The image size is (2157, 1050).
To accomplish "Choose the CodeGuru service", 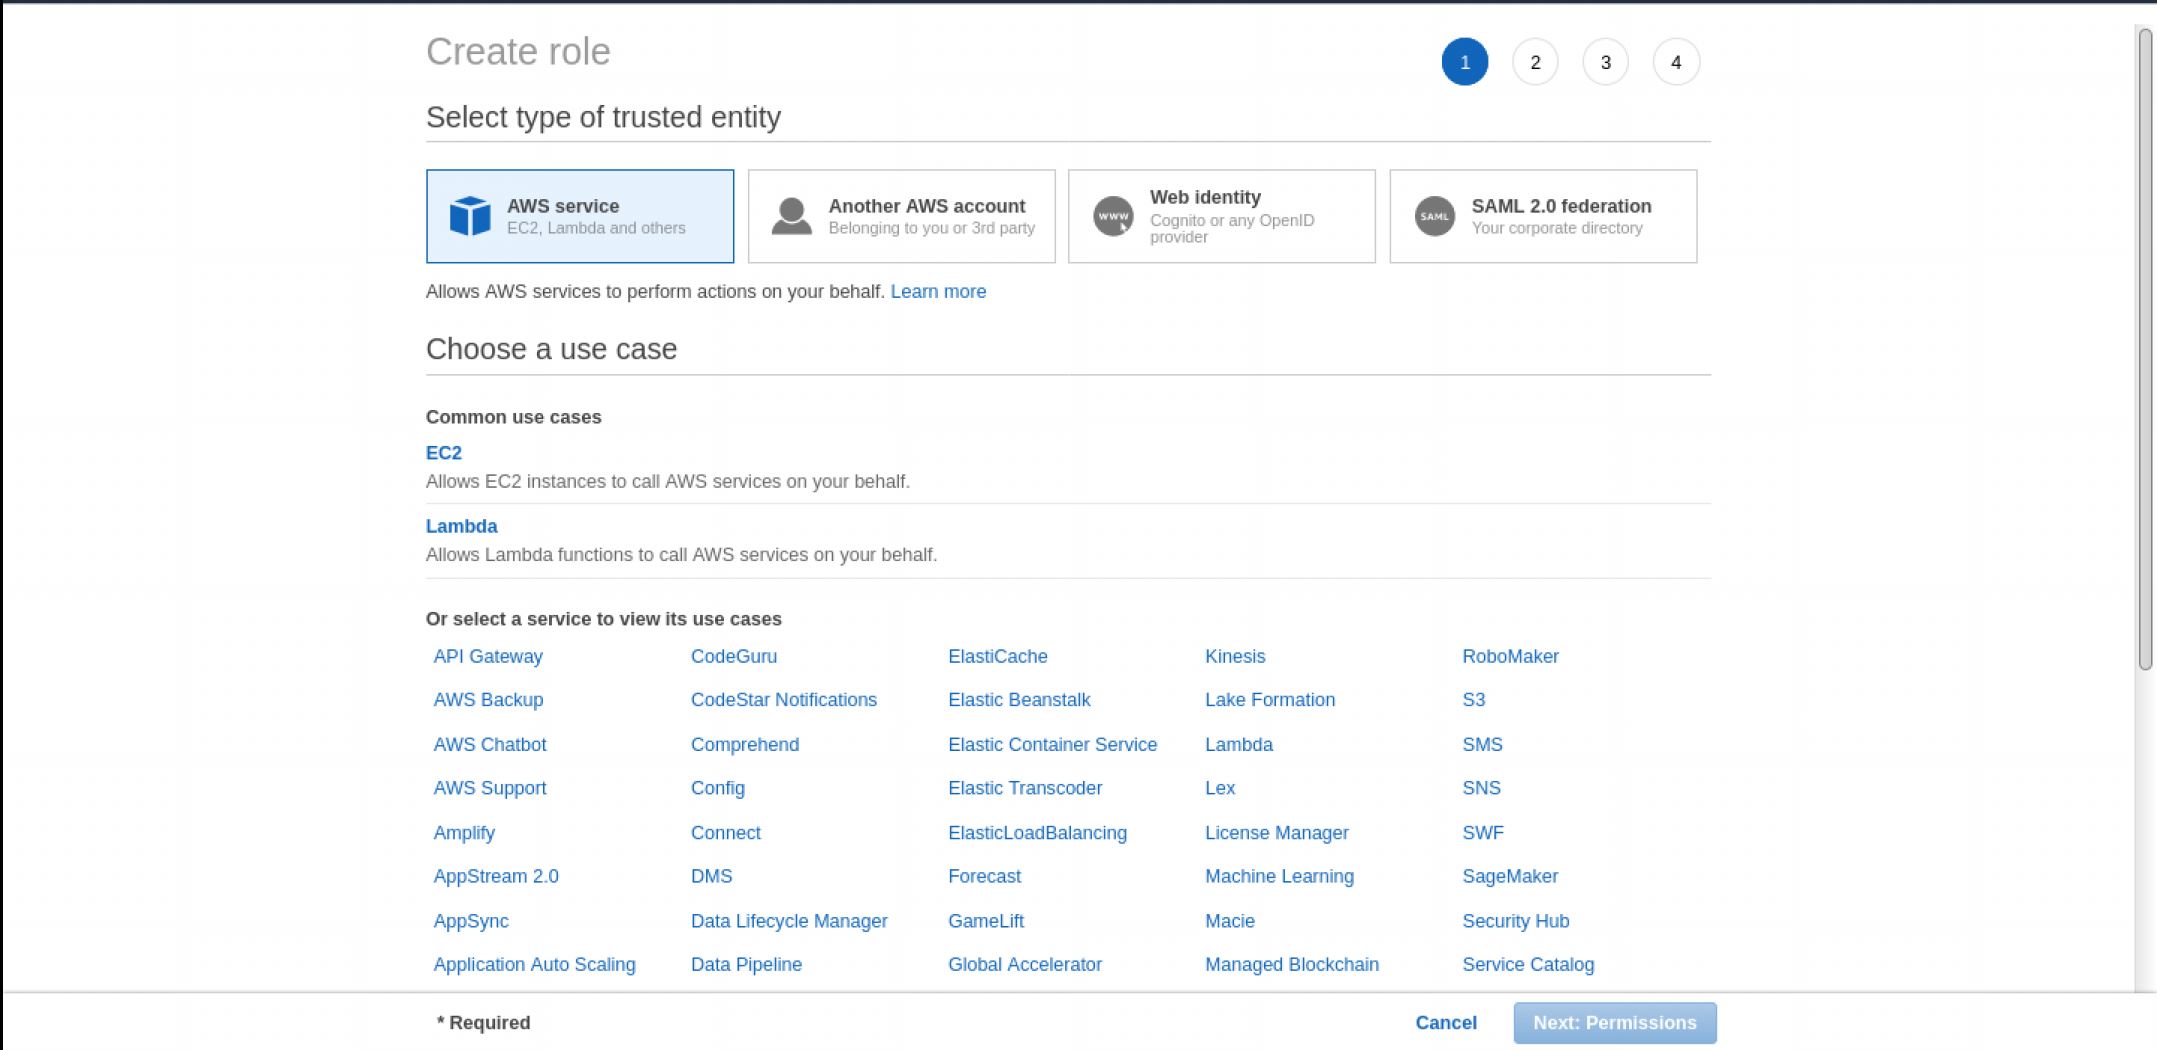I will tap(733, 656).
